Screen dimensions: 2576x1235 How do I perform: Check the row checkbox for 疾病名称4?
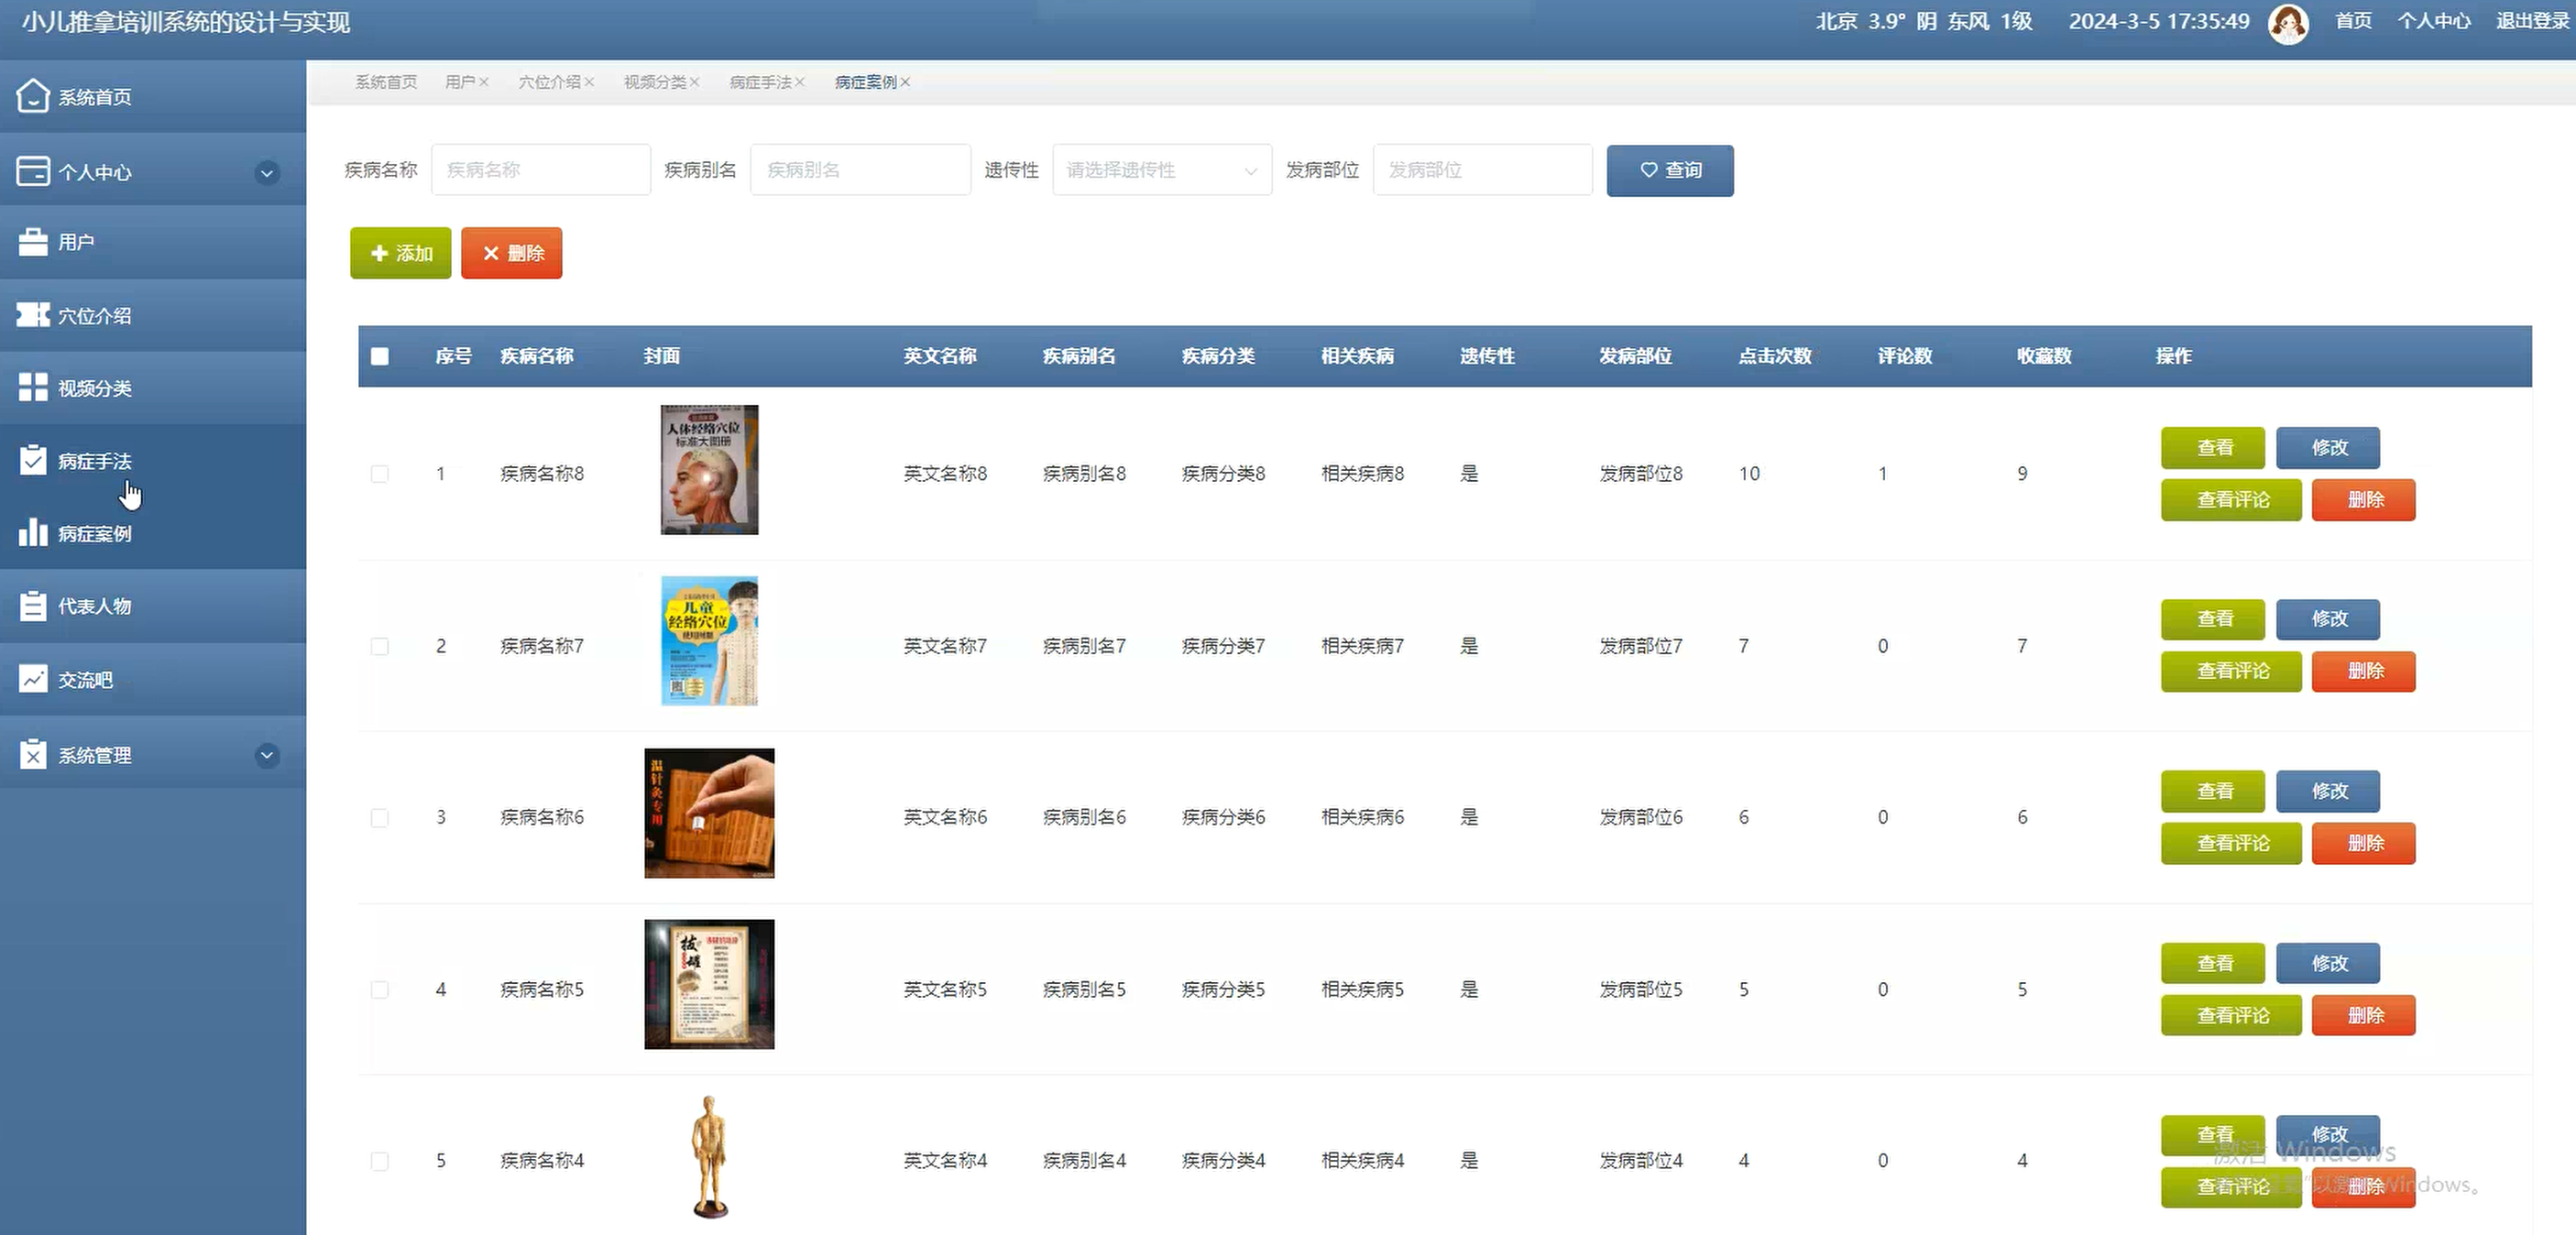380,1161
